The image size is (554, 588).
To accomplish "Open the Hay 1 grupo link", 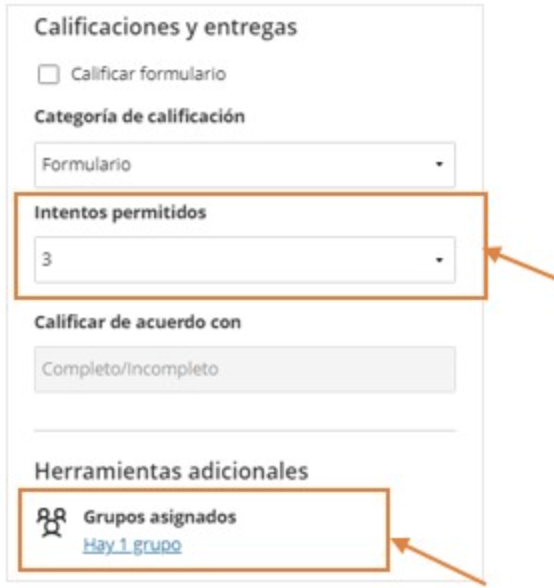I will click(x=132, y=545).
